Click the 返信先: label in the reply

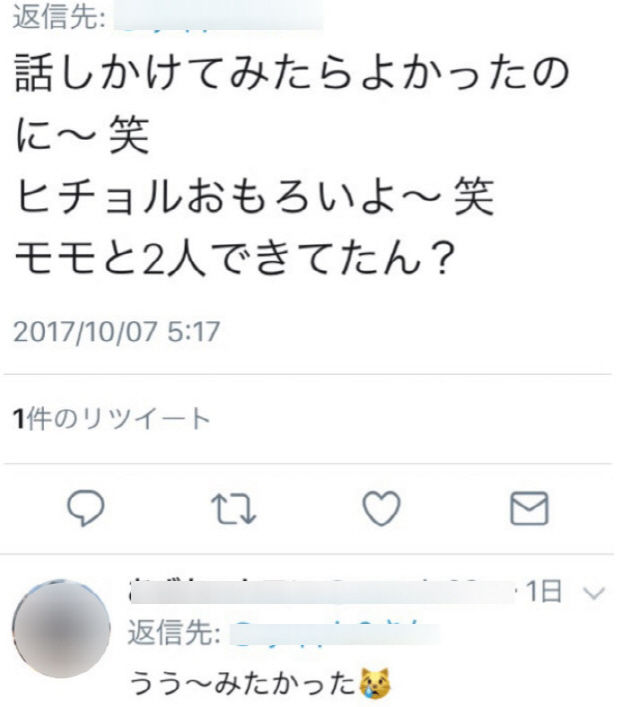[x=175, y=633]
